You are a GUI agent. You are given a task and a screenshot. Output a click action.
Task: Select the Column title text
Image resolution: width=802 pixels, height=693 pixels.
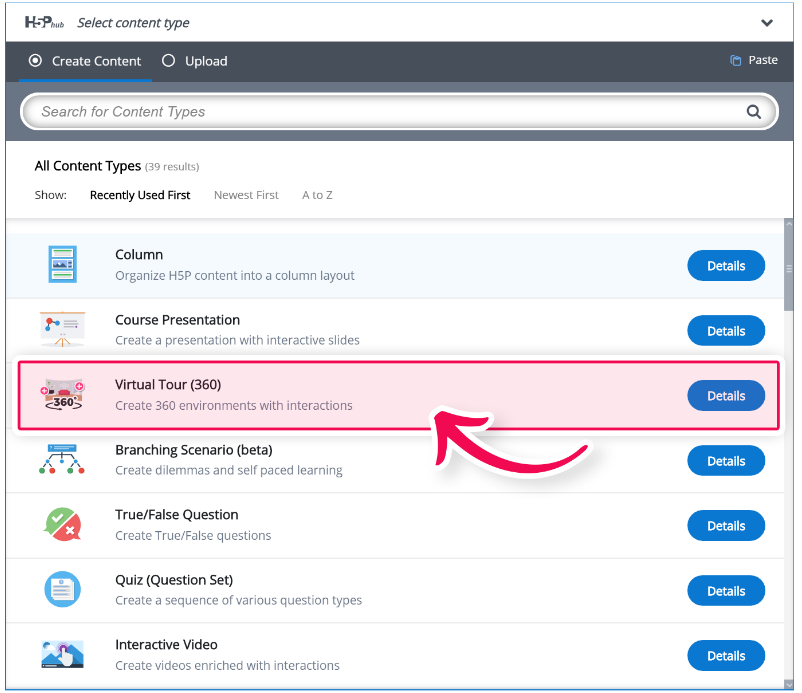click(x=139, y=255)
